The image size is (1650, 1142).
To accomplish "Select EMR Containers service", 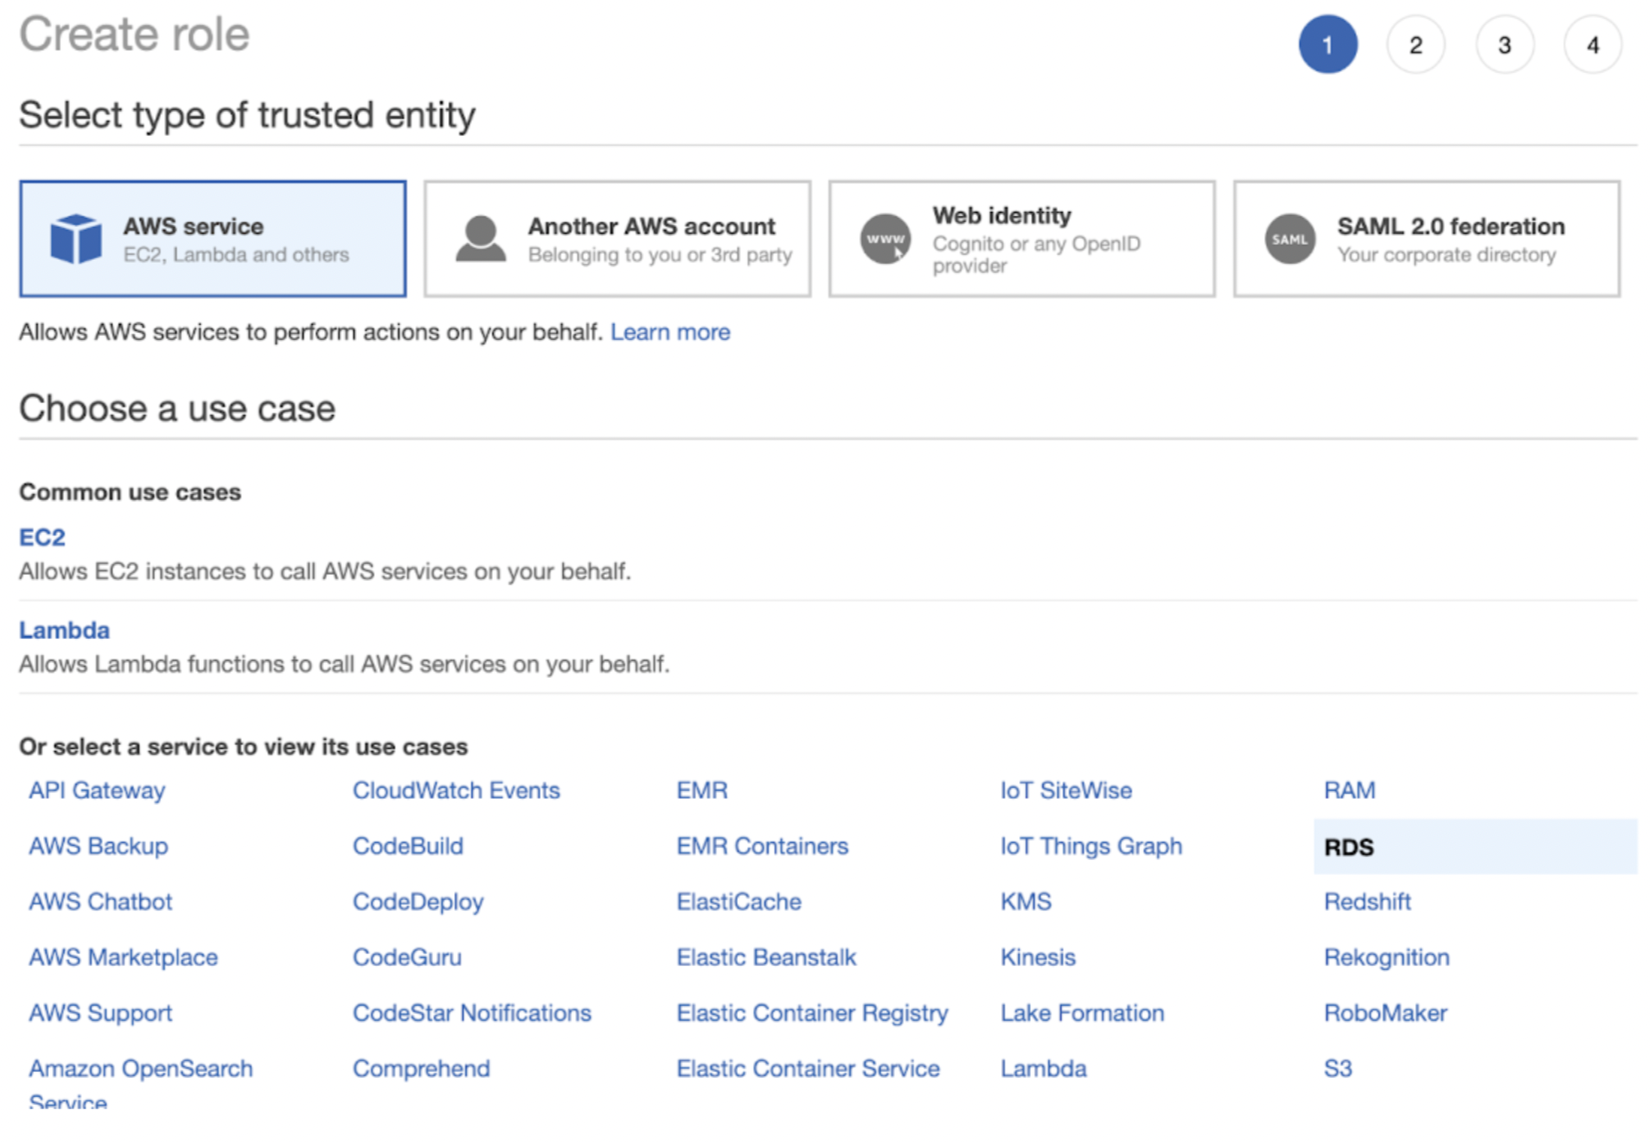I will tap(762, 846).
